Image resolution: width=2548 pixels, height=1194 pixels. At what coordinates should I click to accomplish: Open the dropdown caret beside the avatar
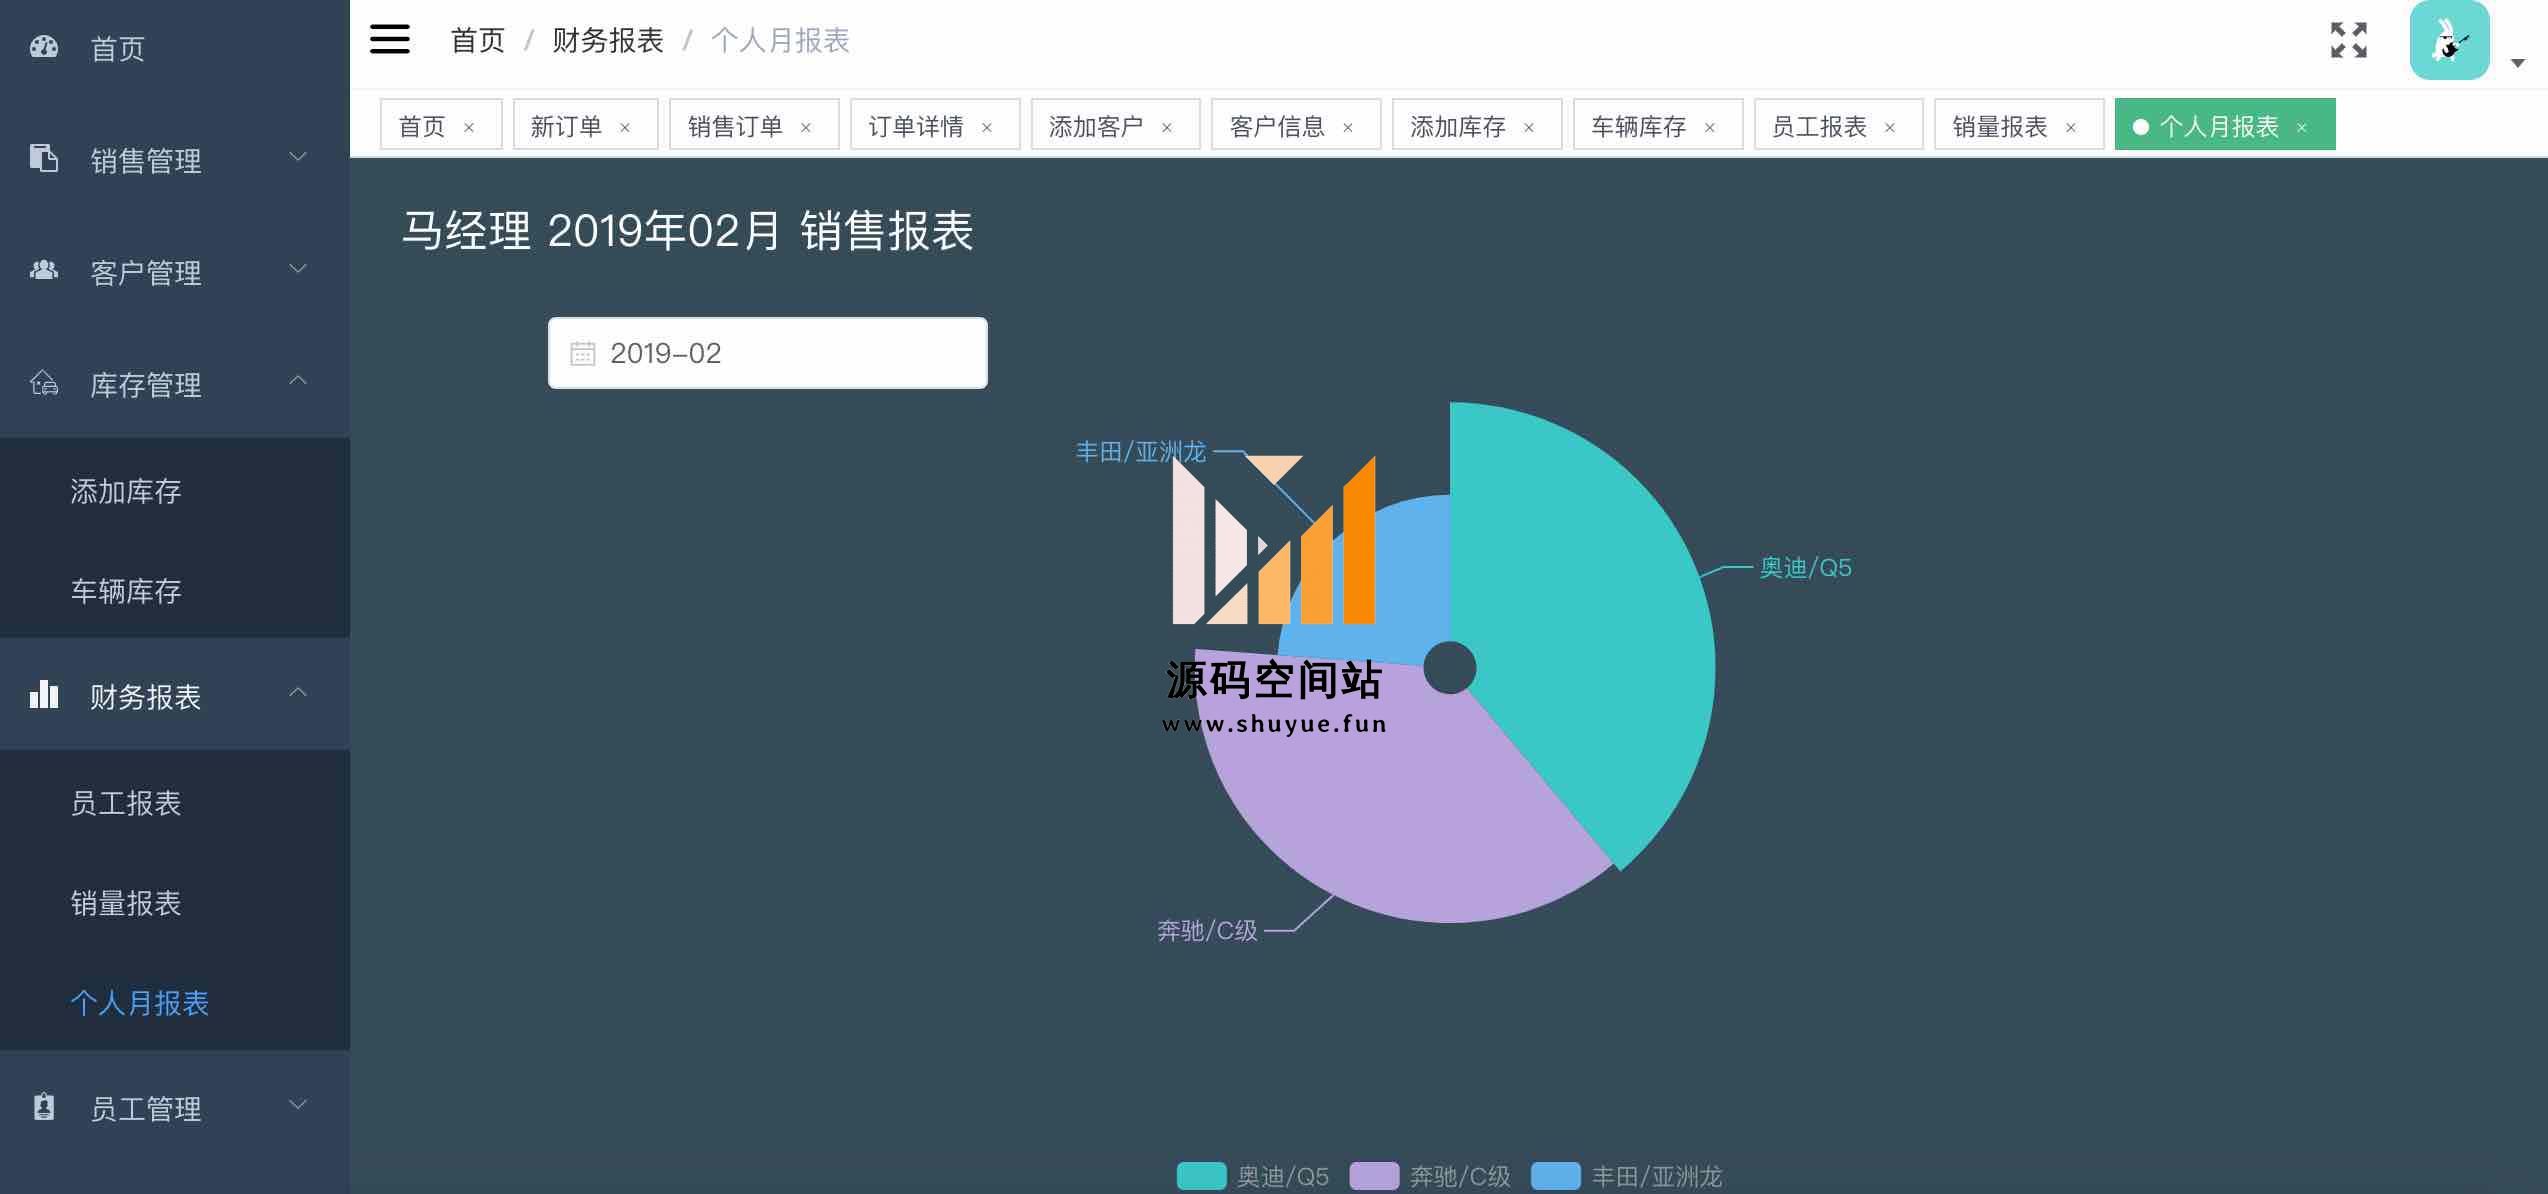[x=2518, y=63]
